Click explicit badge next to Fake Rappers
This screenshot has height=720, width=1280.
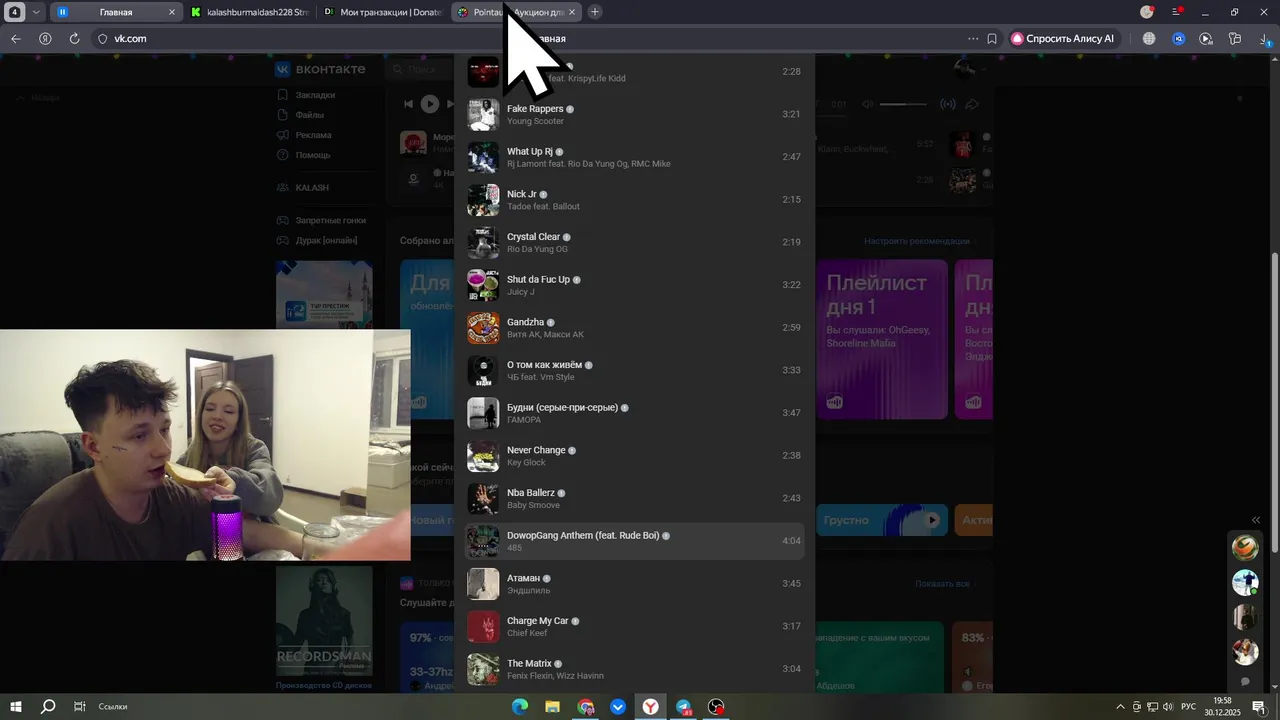[570, 109]
